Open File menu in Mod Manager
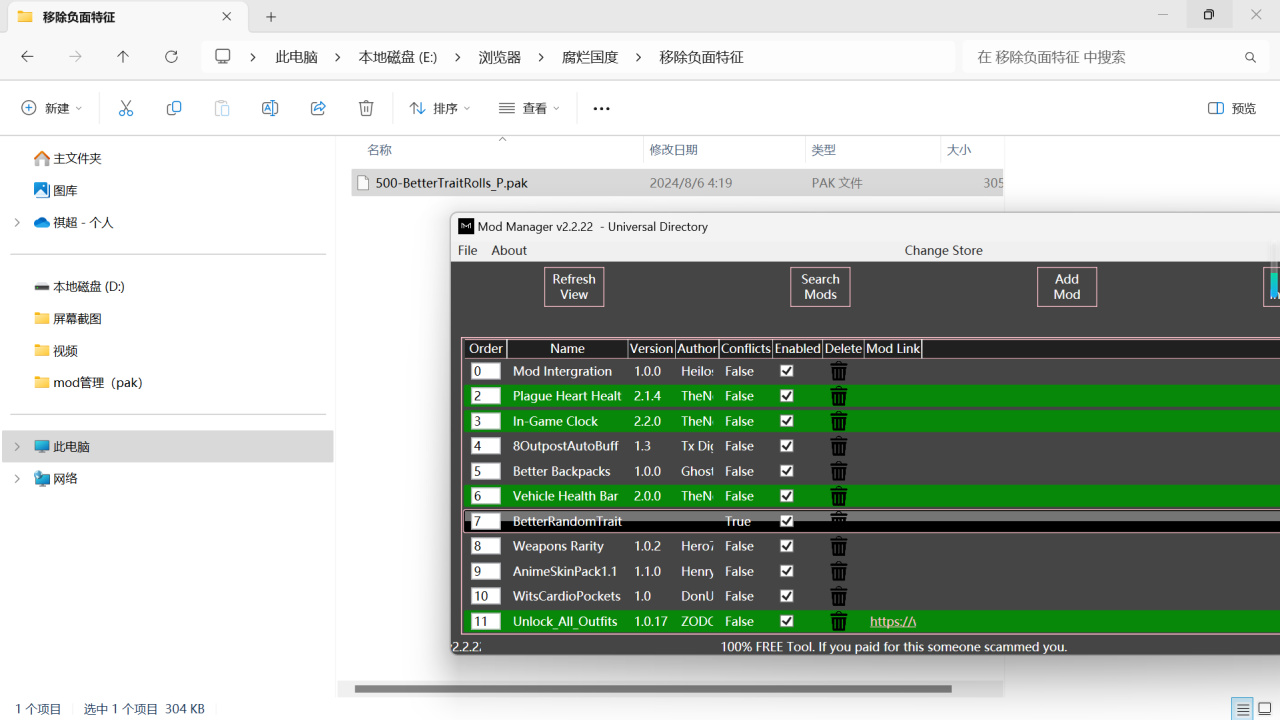The width and height of the screenshot is (1280, 720). click(x=467, y=250)
